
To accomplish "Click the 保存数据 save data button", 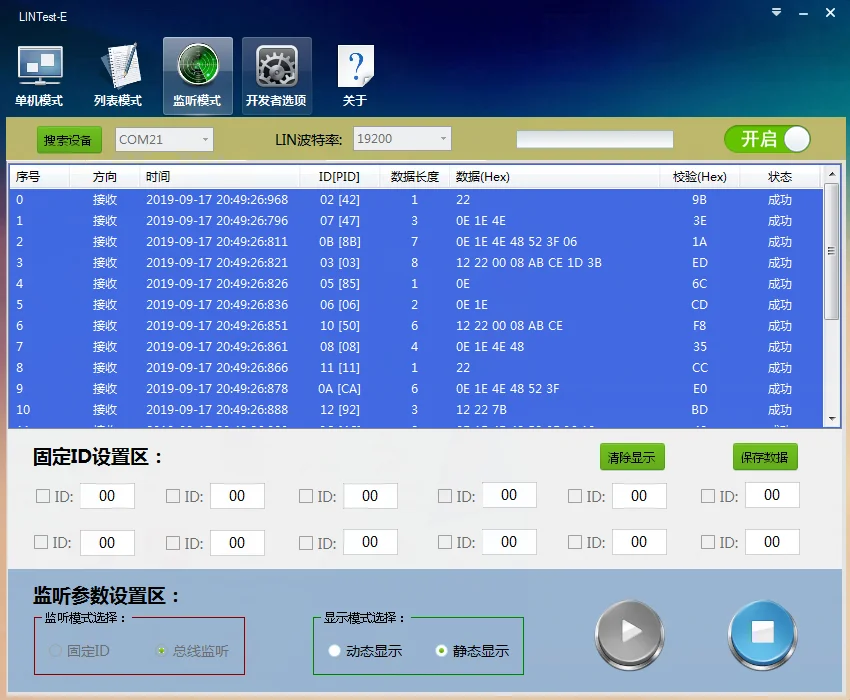I will 766,456.
